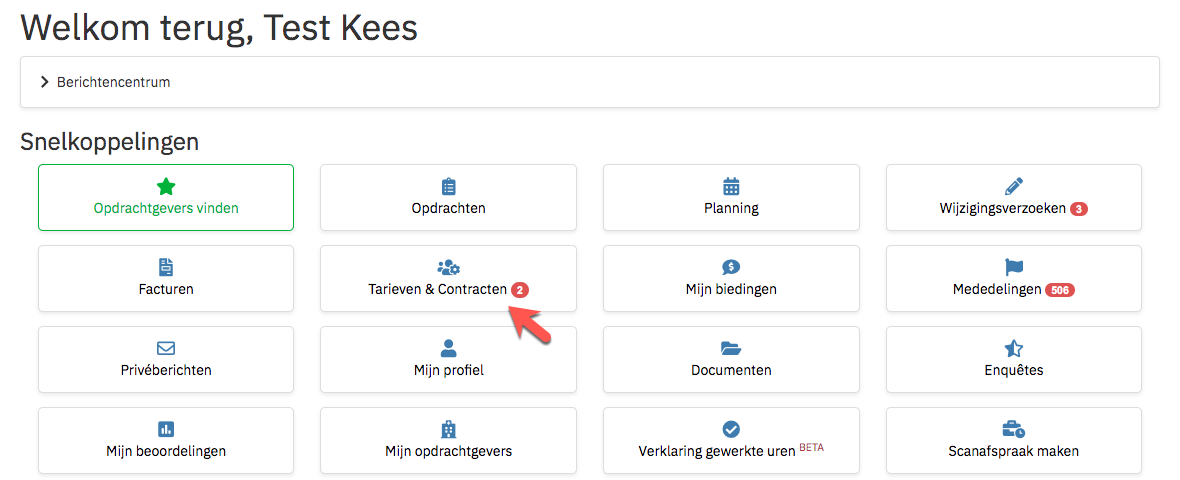Click the checkmark icon above Verklaring gewerkte uren

pos(731,429)
